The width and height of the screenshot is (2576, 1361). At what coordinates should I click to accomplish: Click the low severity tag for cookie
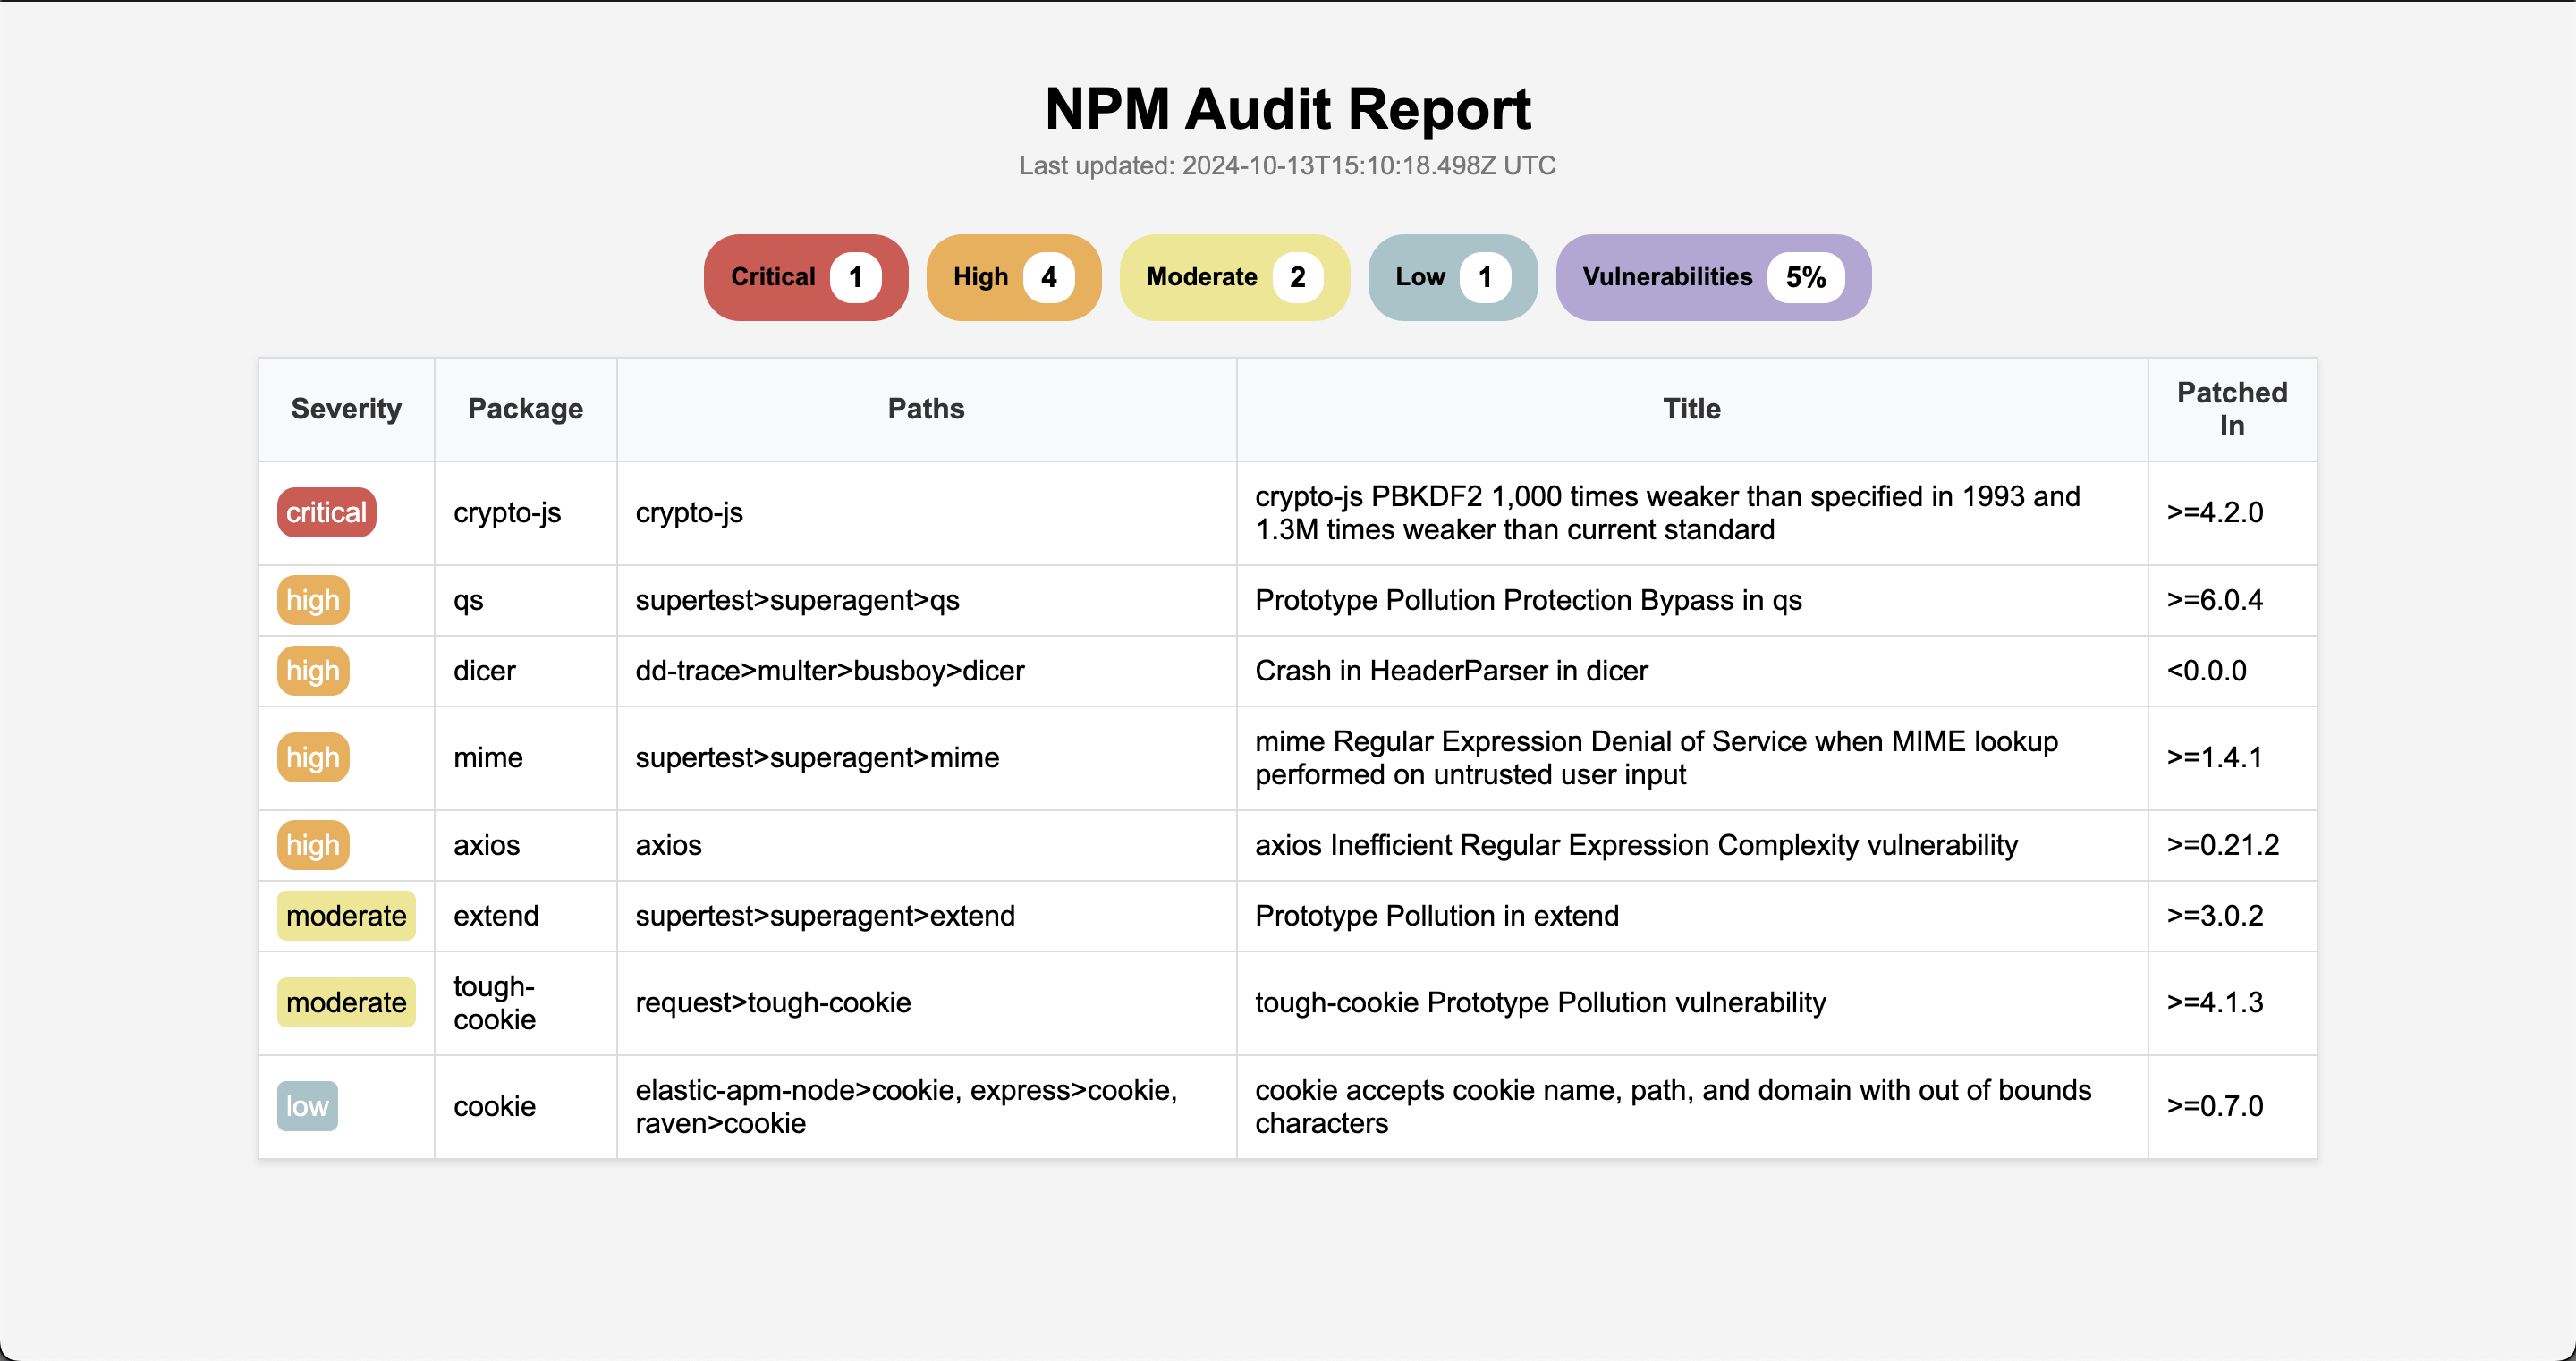point(307,1106)
